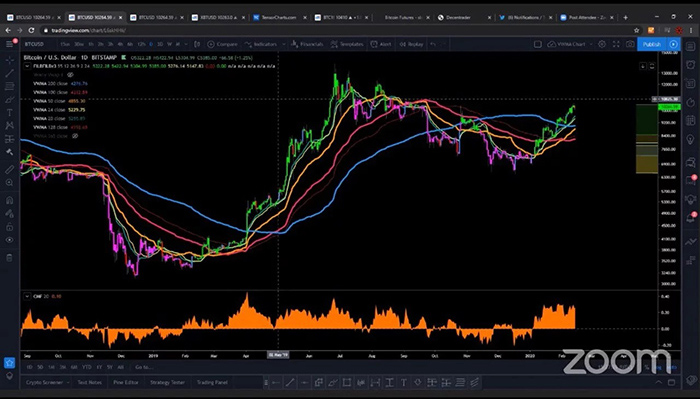The height and width of the screenshot is (399, 700).
Task: Collapse bottom panel with the up chevron
Action: coord(659,382)
